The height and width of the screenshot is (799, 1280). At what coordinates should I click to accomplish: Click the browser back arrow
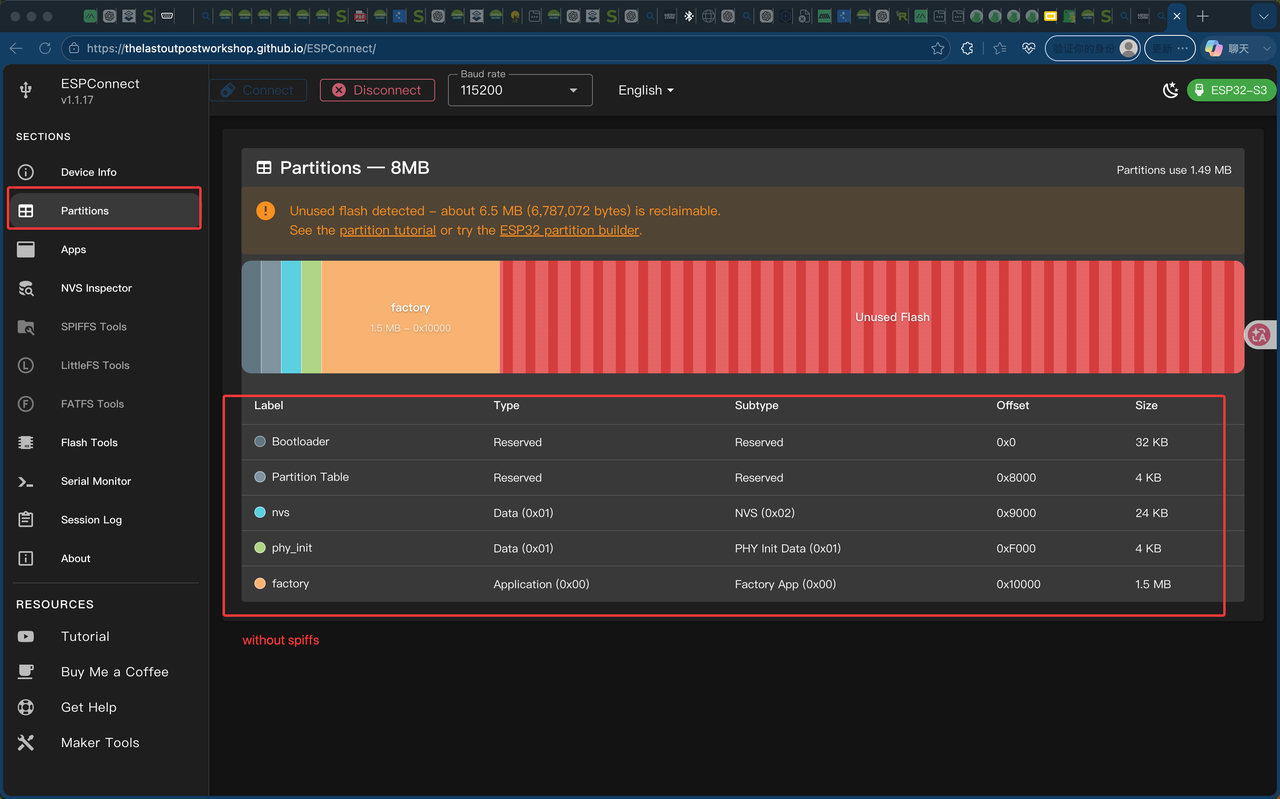click(16, 48)
